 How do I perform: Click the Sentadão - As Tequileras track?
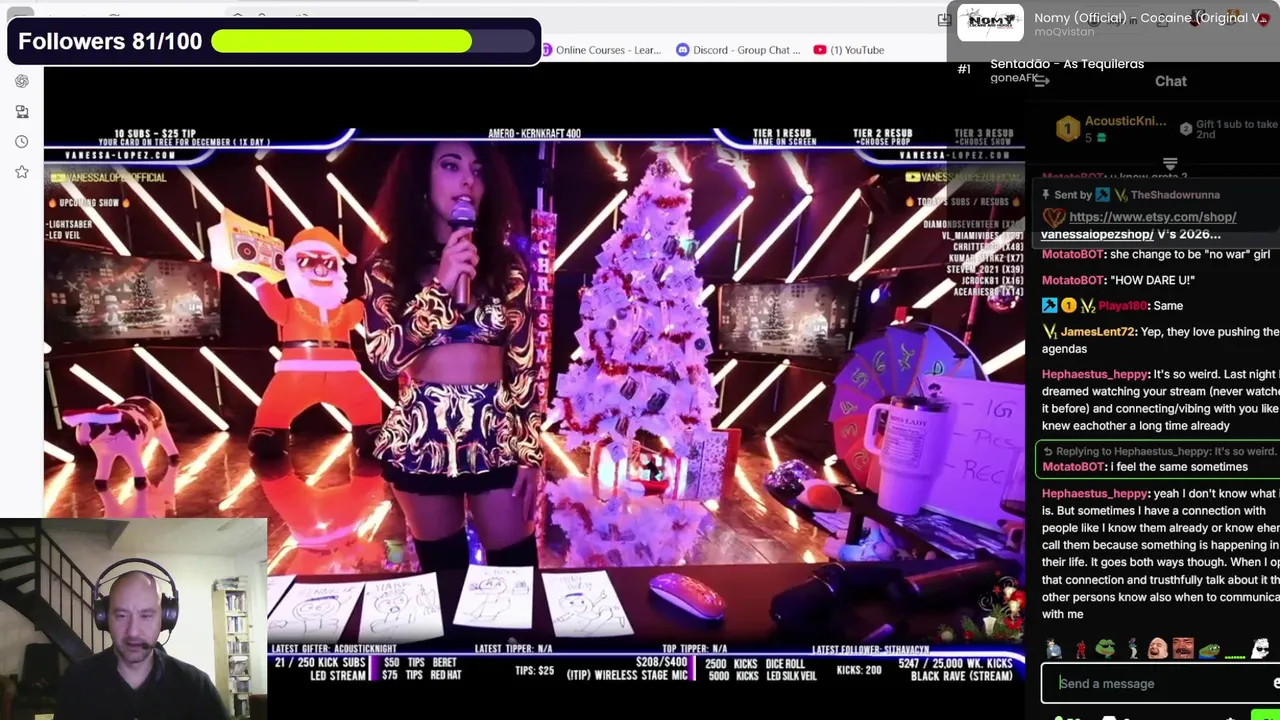click(x=1067, y=64)
